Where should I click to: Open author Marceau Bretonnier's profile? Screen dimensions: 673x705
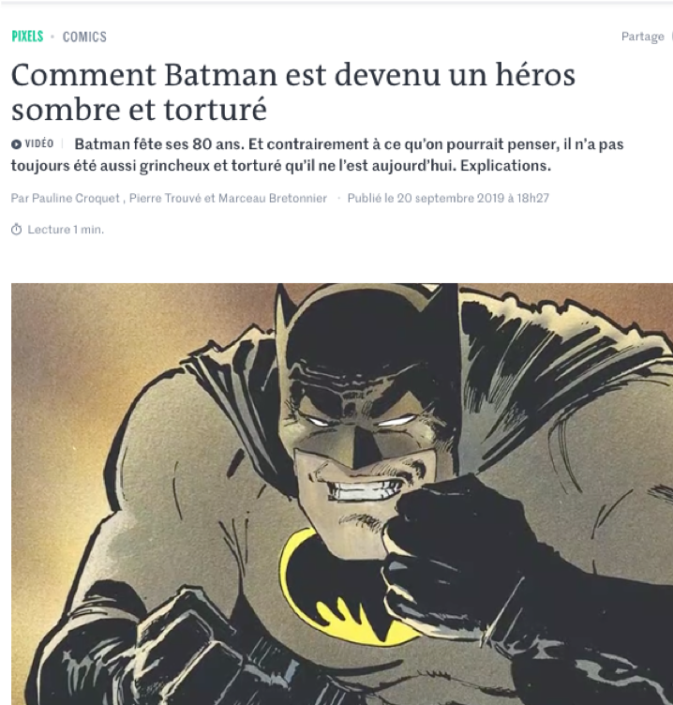[272, 198]
